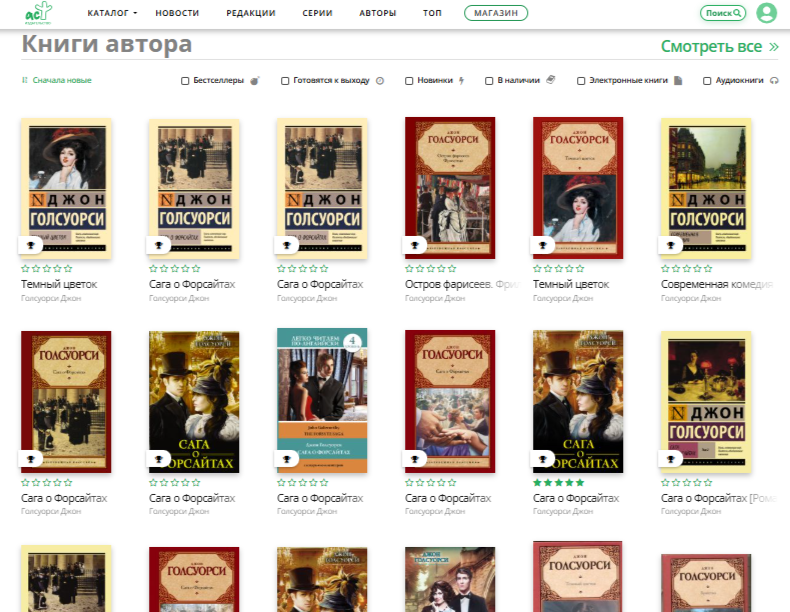Click trophy badge on Современная комедия cover
Viewport: 790px width, 612px height.
pyautogui.click(x=671, y=245)
